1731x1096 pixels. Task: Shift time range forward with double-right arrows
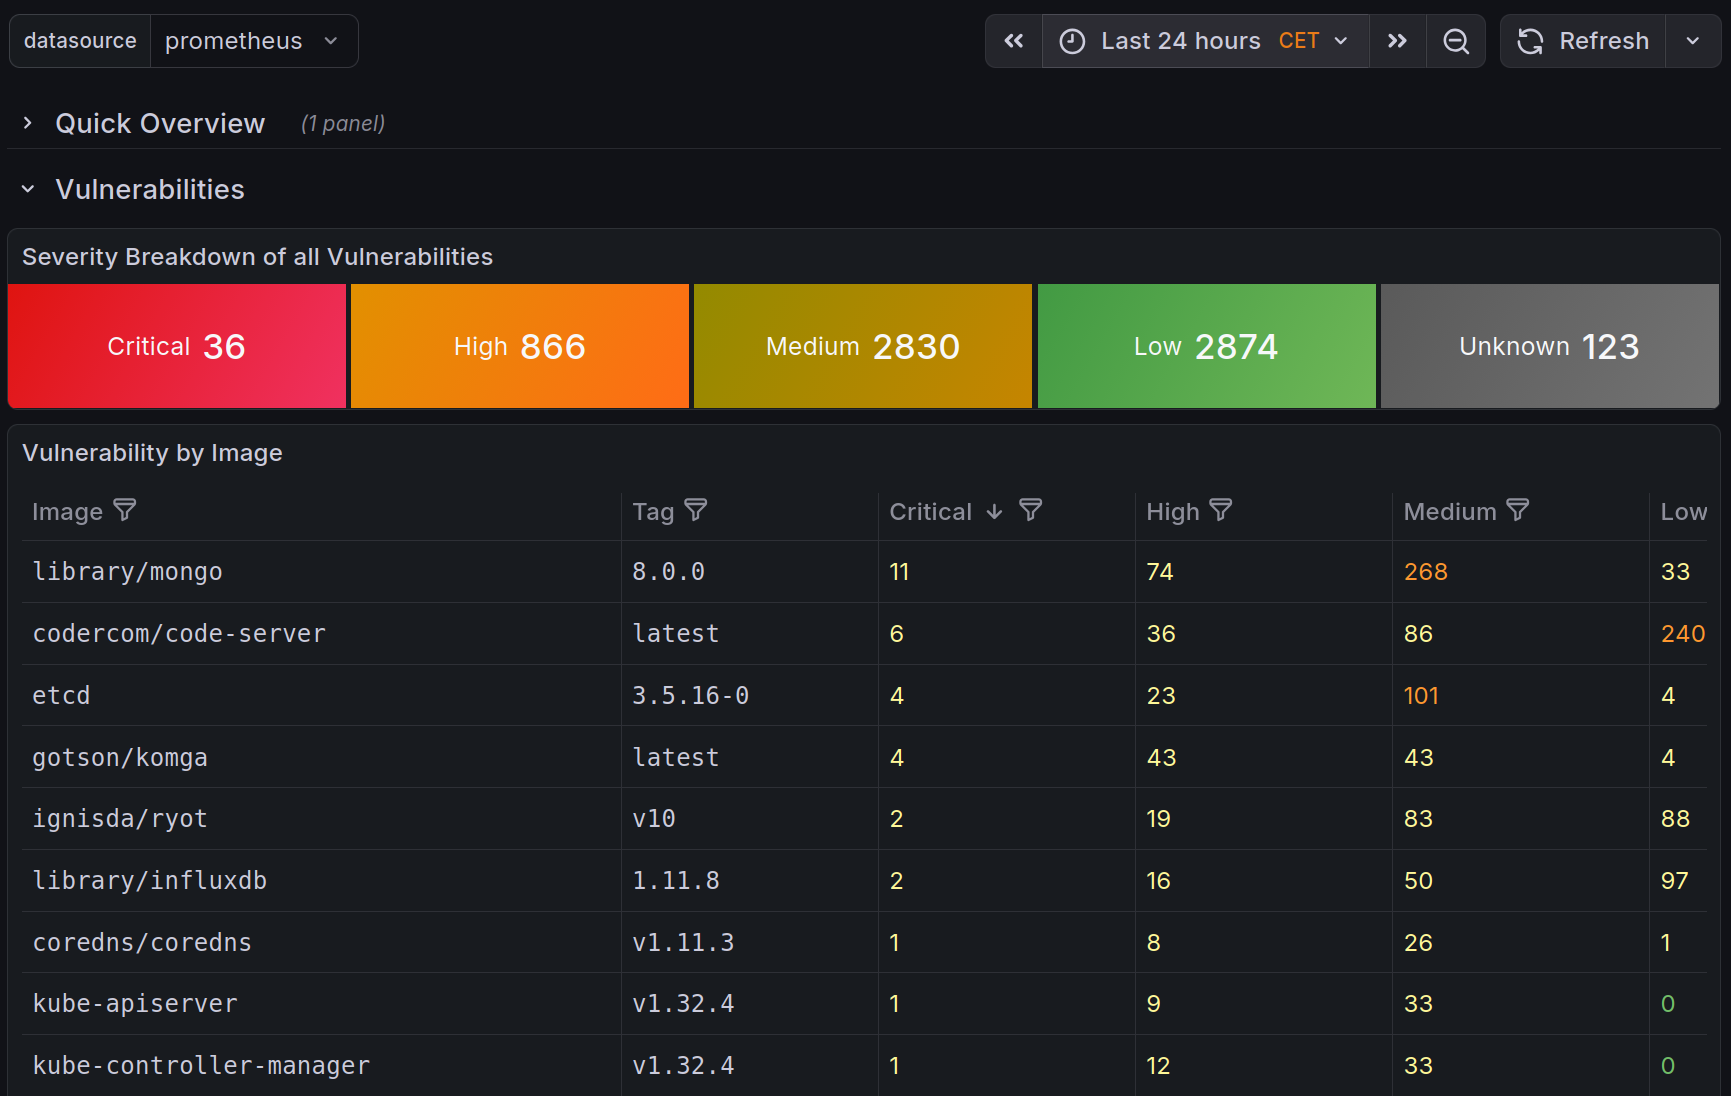[1397, 41]
